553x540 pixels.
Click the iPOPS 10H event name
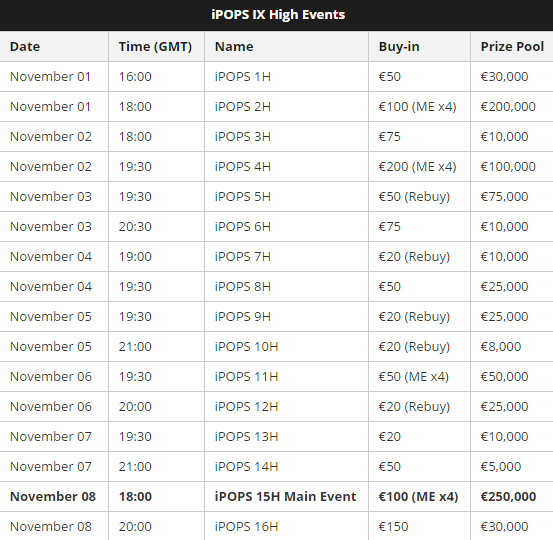(x=247, y=346)
